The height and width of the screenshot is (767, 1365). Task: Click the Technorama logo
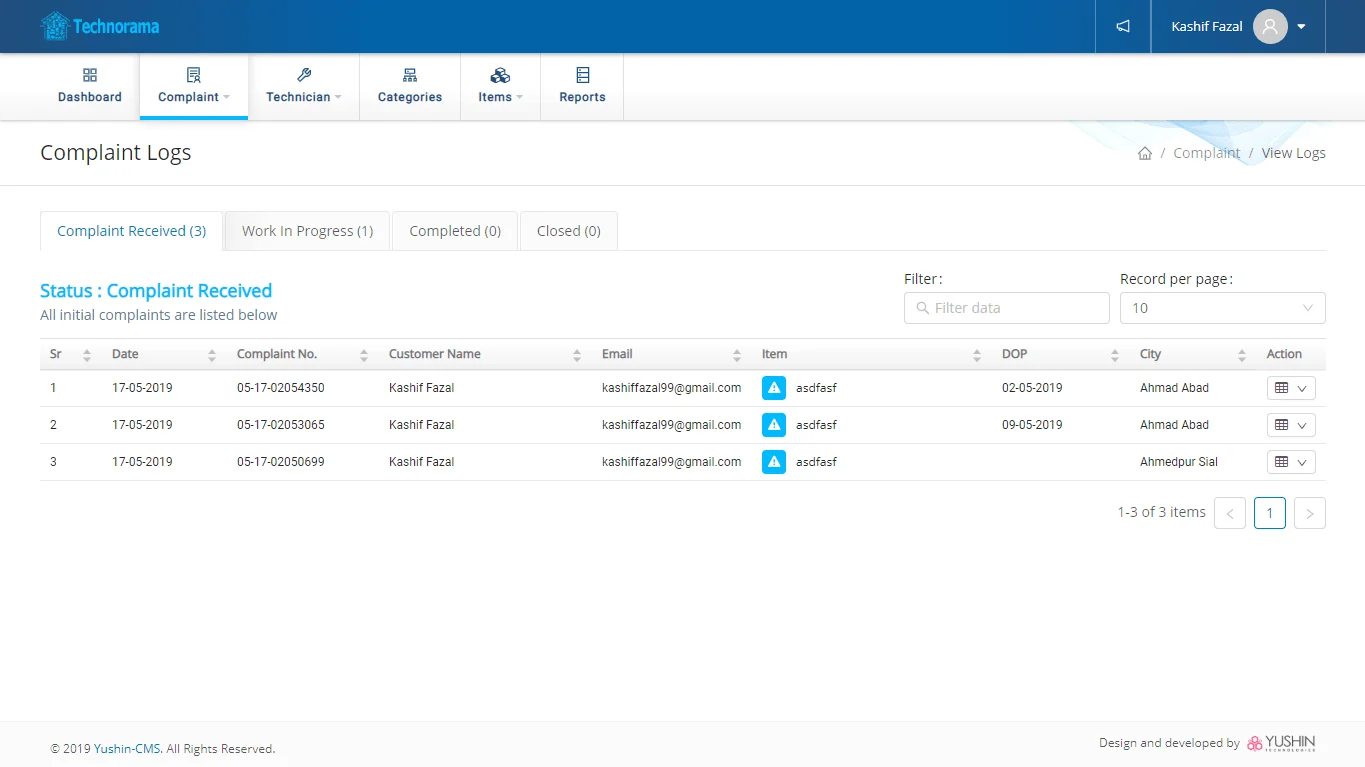[x=100, y=27]
